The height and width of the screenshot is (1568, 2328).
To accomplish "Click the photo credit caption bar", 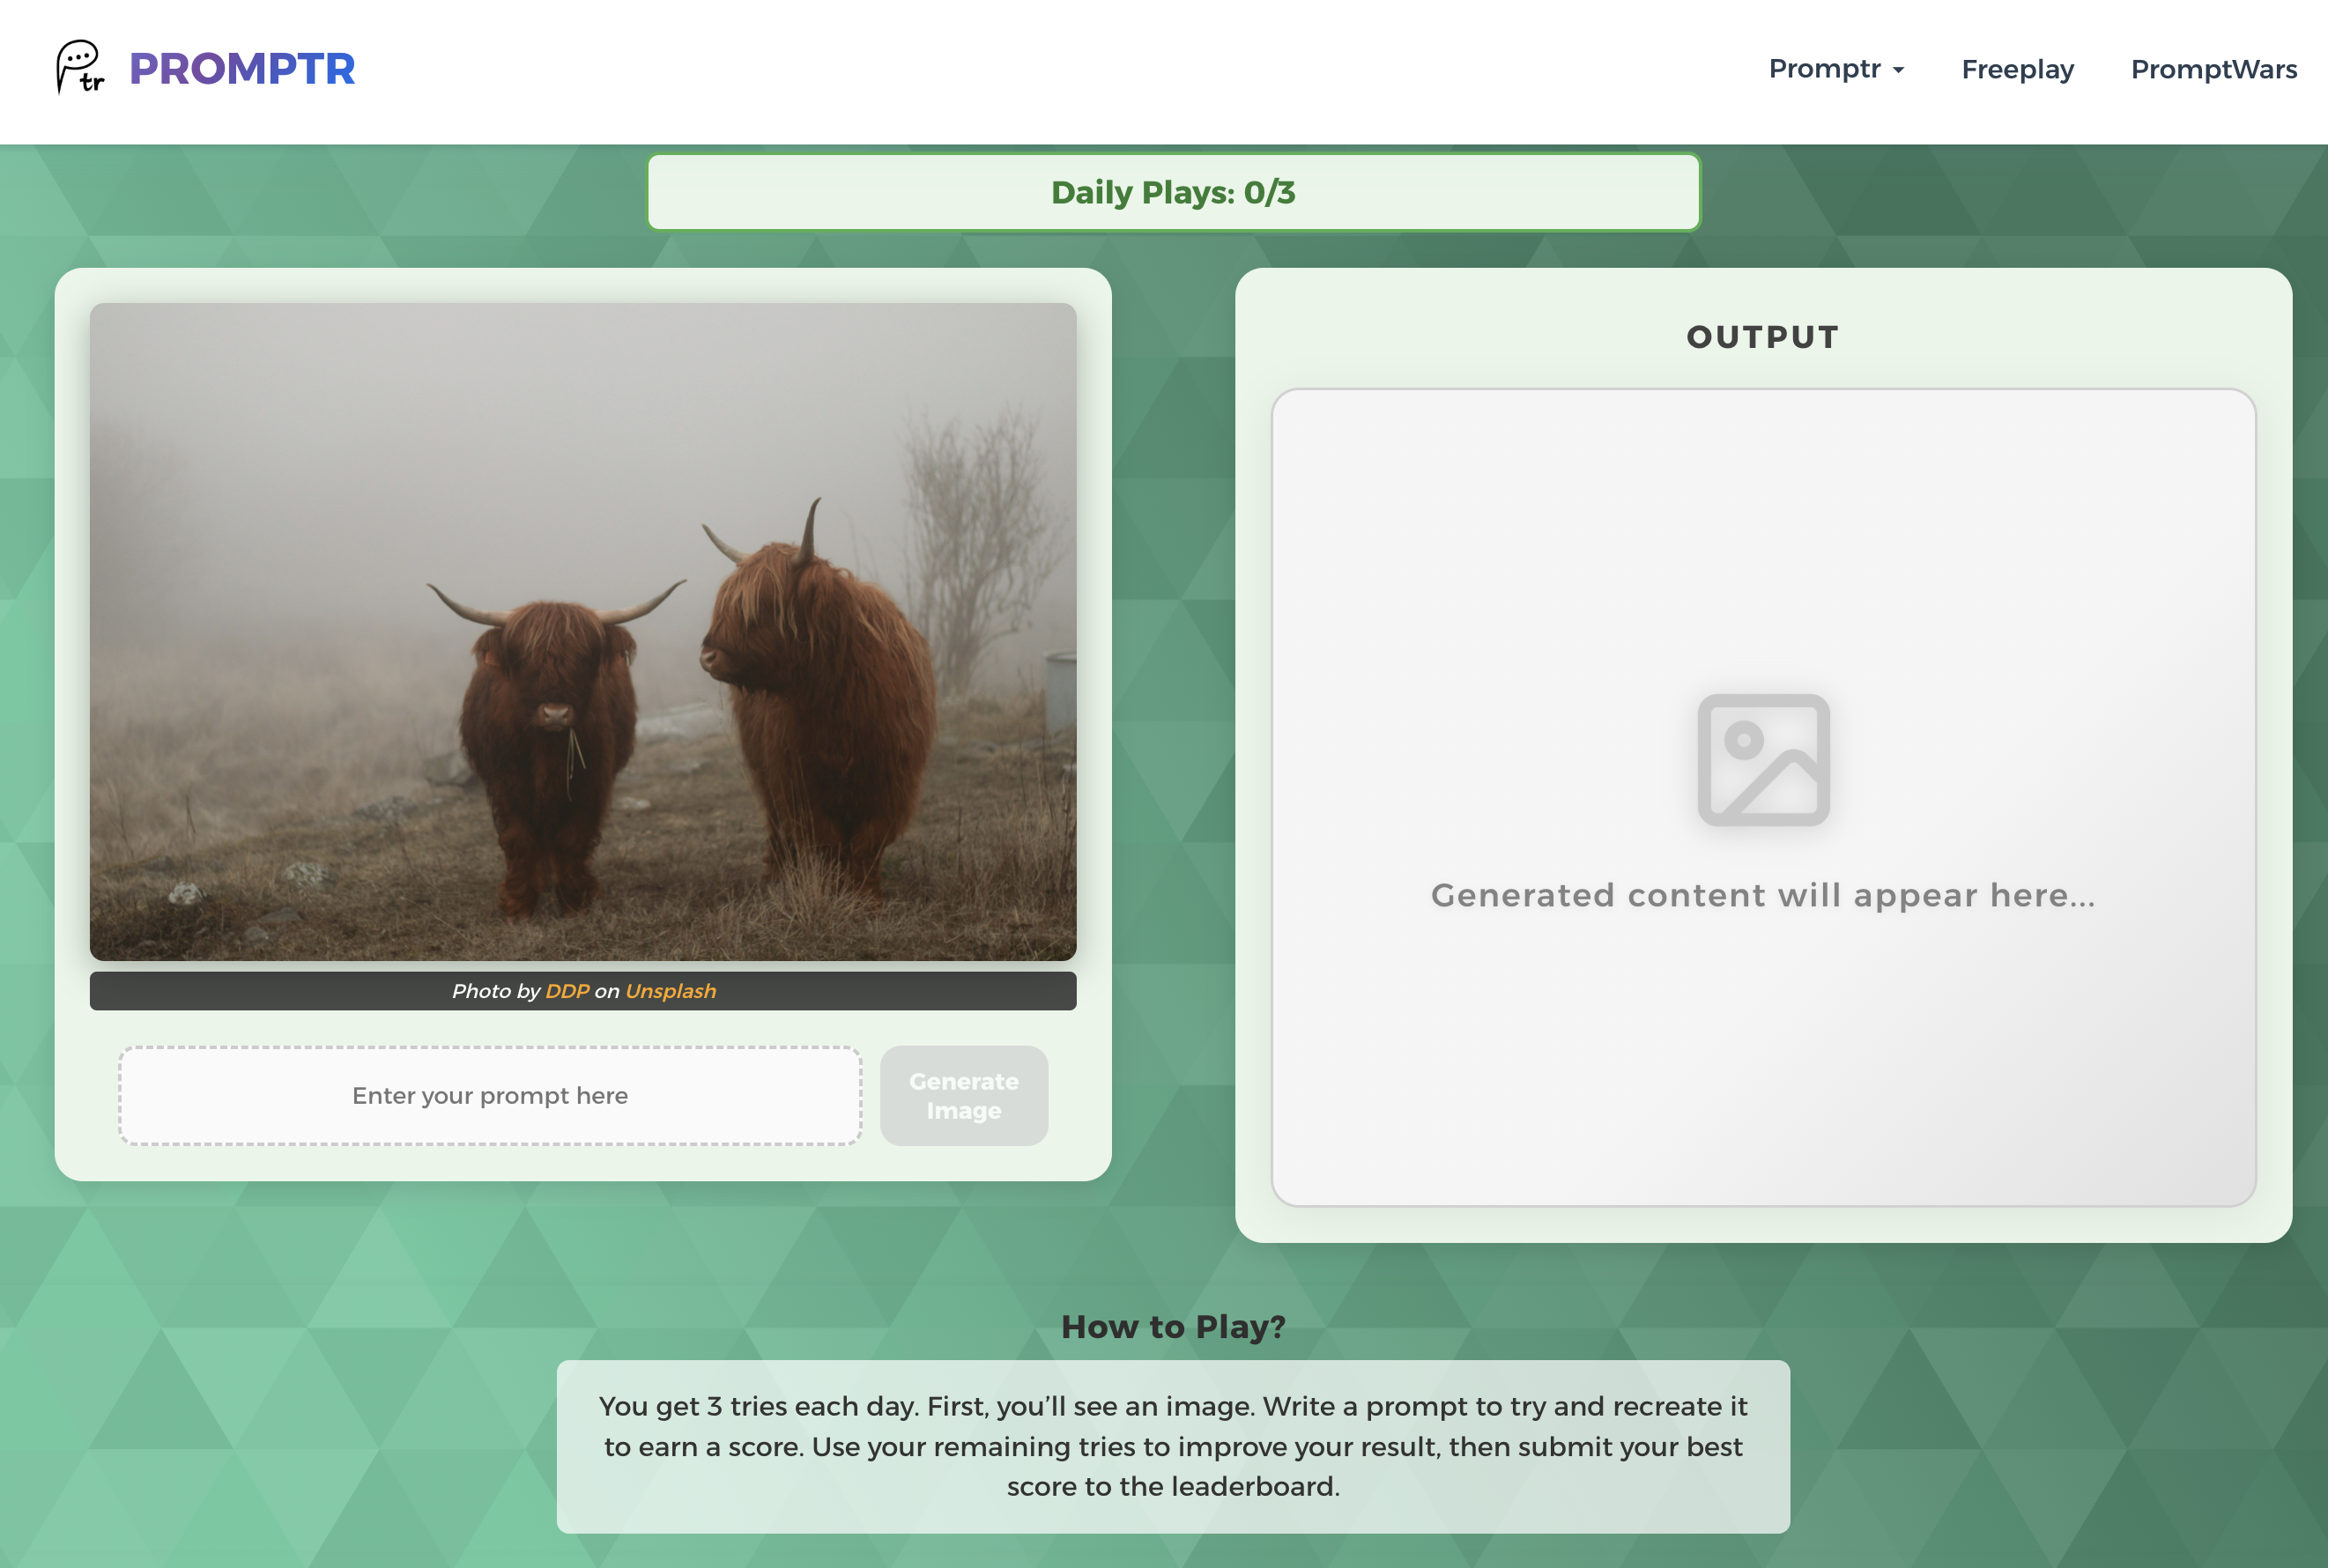I will (900, 991).
